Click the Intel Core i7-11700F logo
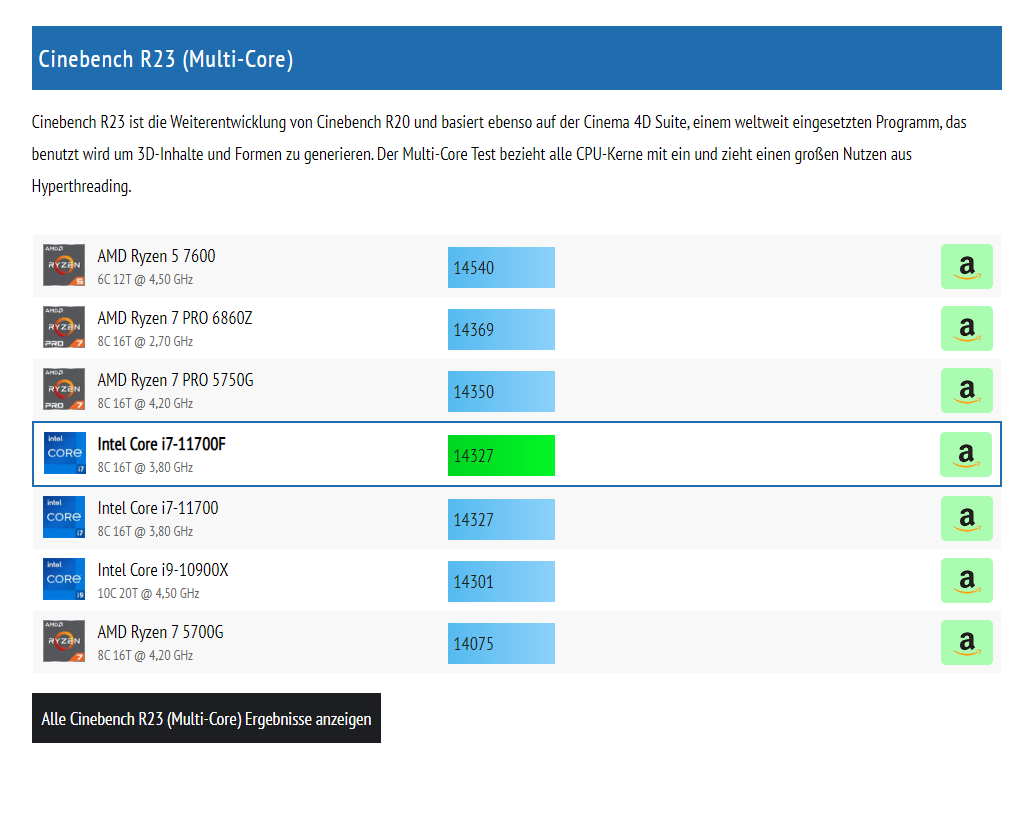Viewport: 1033px width, 820px height. coord(65,452)
